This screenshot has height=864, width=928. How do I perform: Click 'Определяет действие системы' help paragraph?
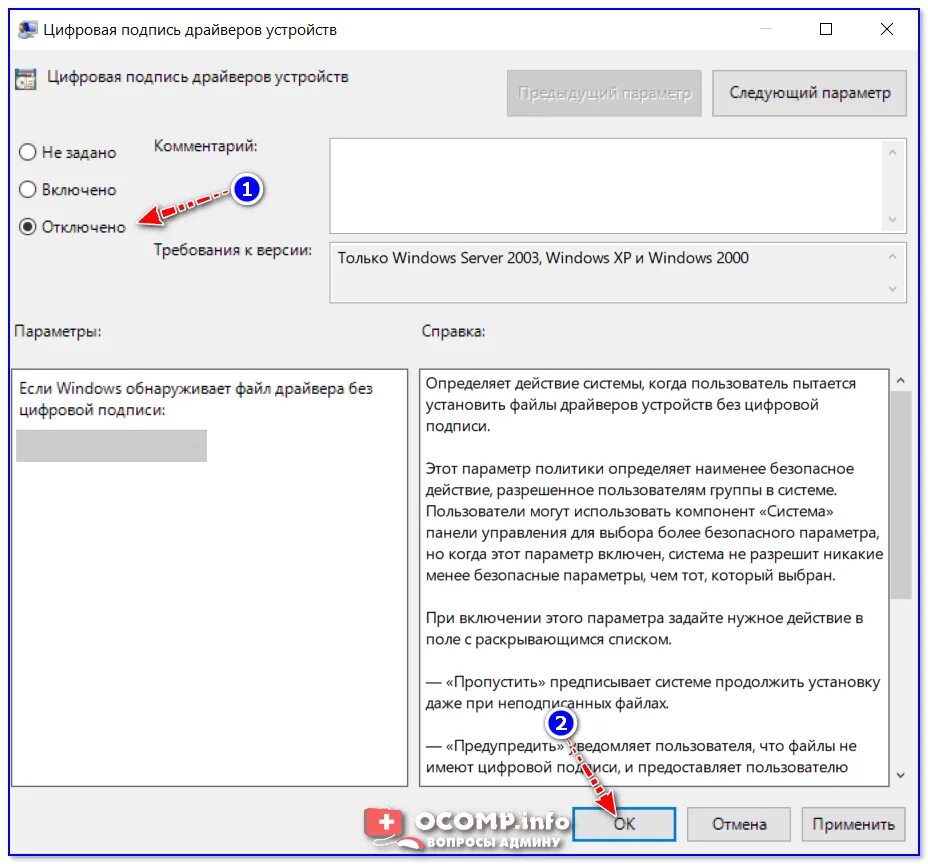click(640, 405)
